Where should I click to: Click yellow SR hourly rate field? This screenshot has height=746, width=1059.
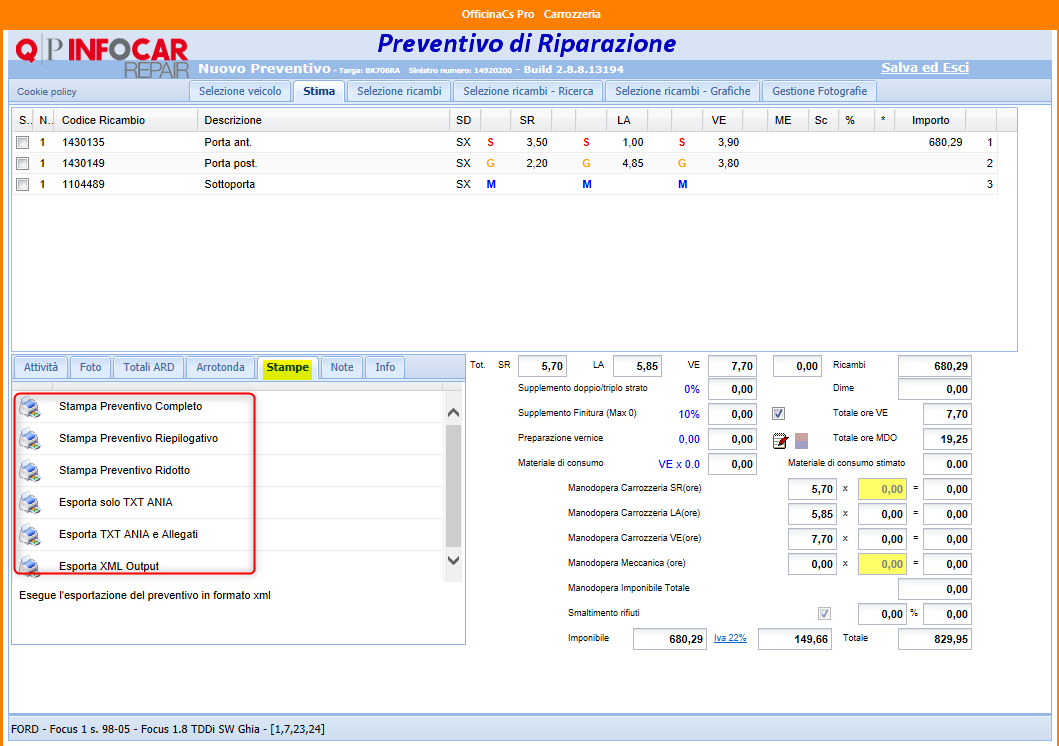pos(882,489)
